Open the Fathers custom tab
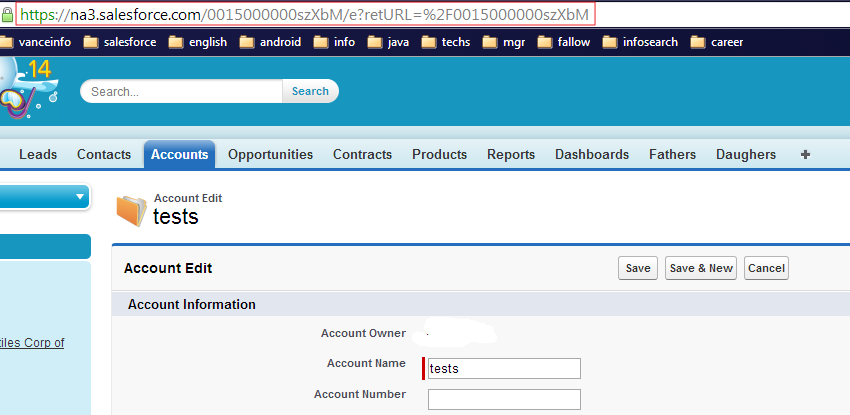Image resolution: width=850 pixels, height=415 pixels. 673,154
